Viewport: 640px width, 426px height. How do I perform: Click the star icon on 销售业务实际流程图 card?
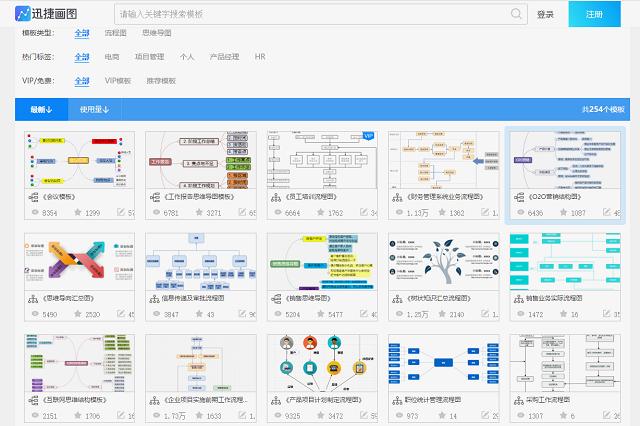coord(563,314)
